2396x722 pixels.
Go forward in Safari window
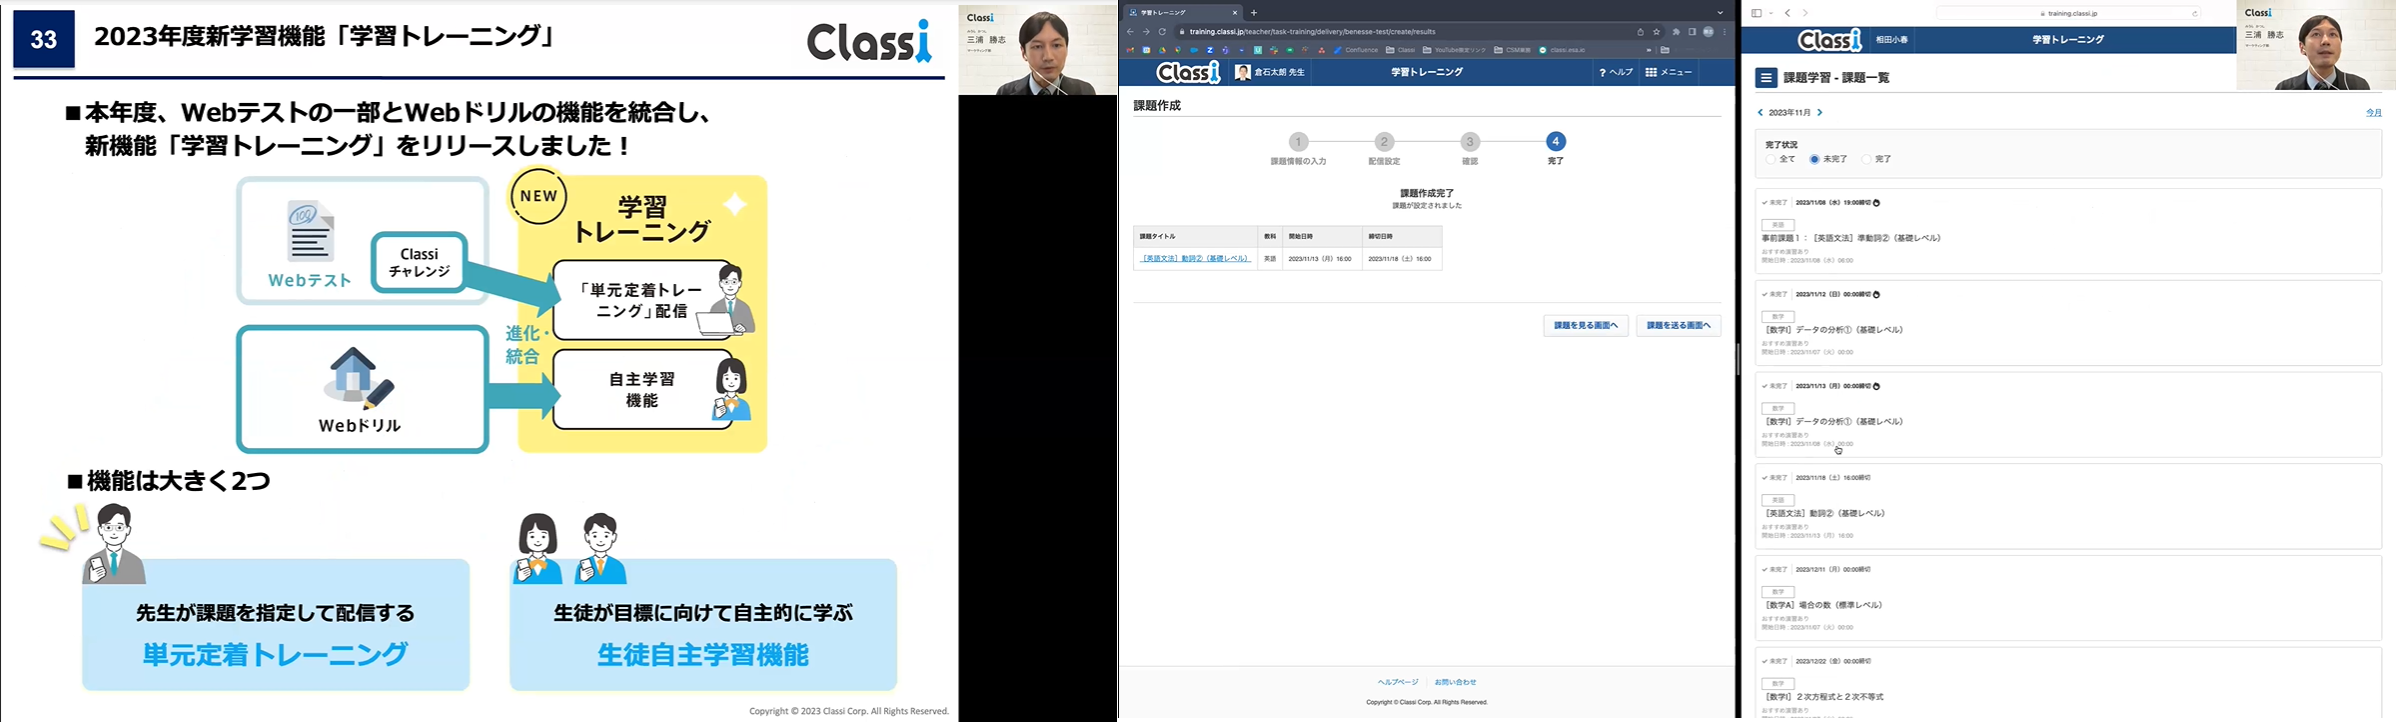(x=1805, y=13)
